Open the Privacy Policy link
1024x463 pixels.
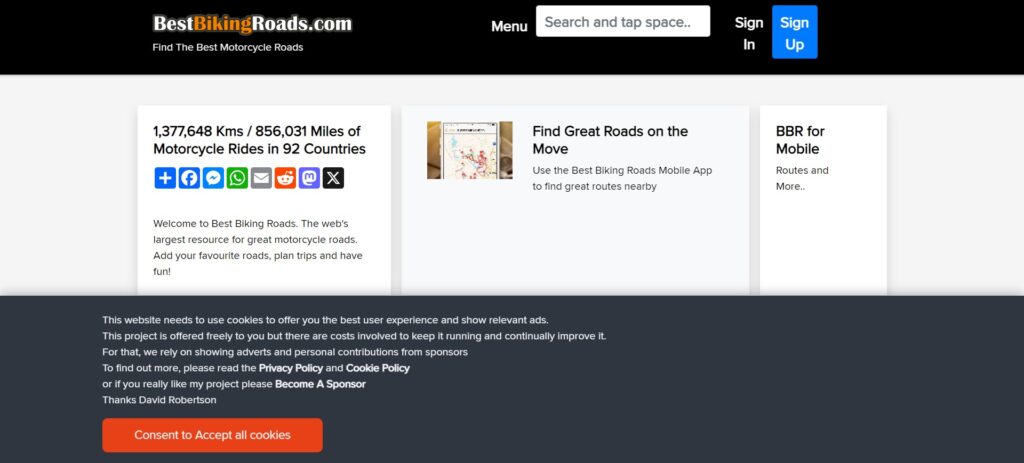291,368
